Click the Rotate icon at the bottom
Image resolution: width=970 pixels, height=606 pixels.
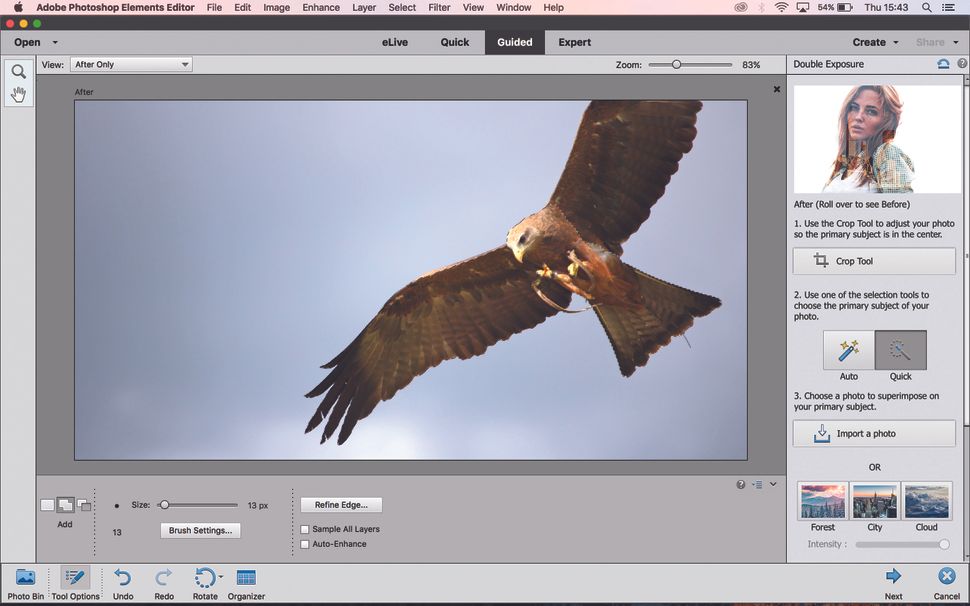[x=205, y=578]
